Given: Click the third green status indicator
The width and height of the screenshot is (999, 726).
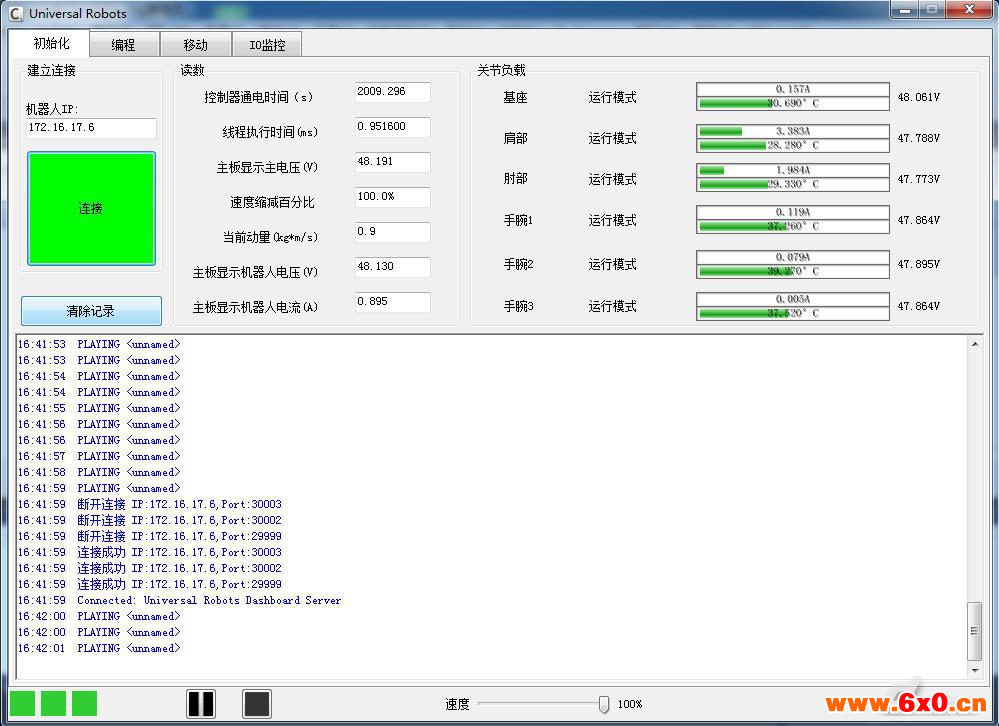Looking at the screenshot, I should (84, 704).
